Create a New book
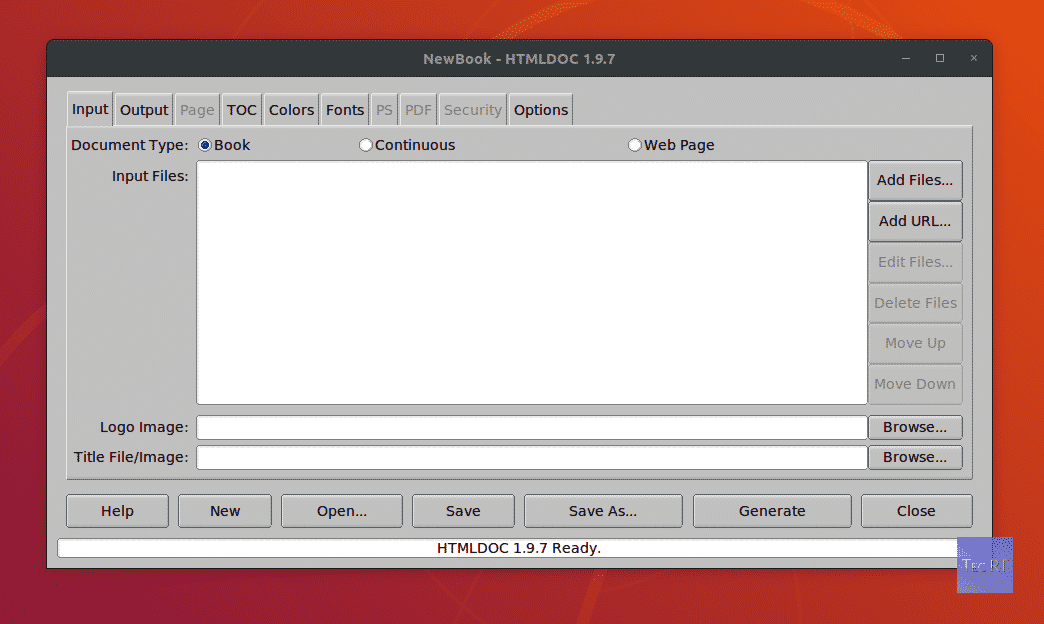The height and width of the screenshot is (624, 1044). (x=225, y=511)
